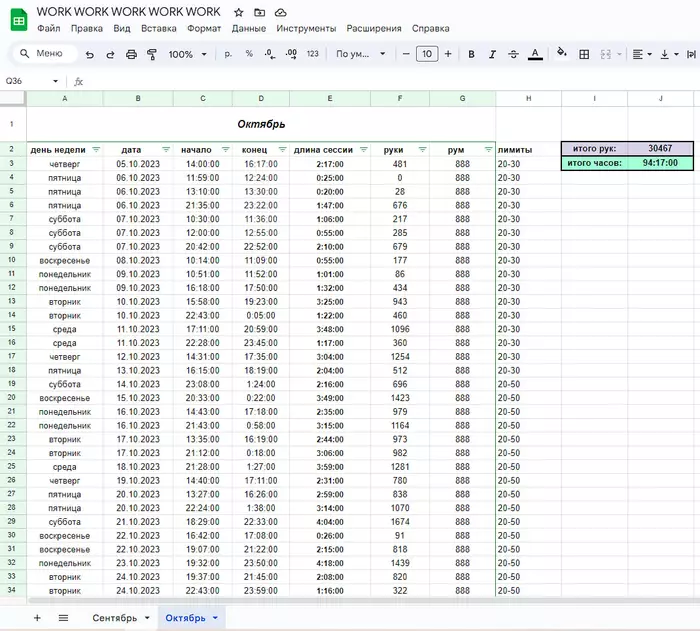Print the spreadsheet
The height and width of the screenshot is (631, 700).
click(131, 54)
